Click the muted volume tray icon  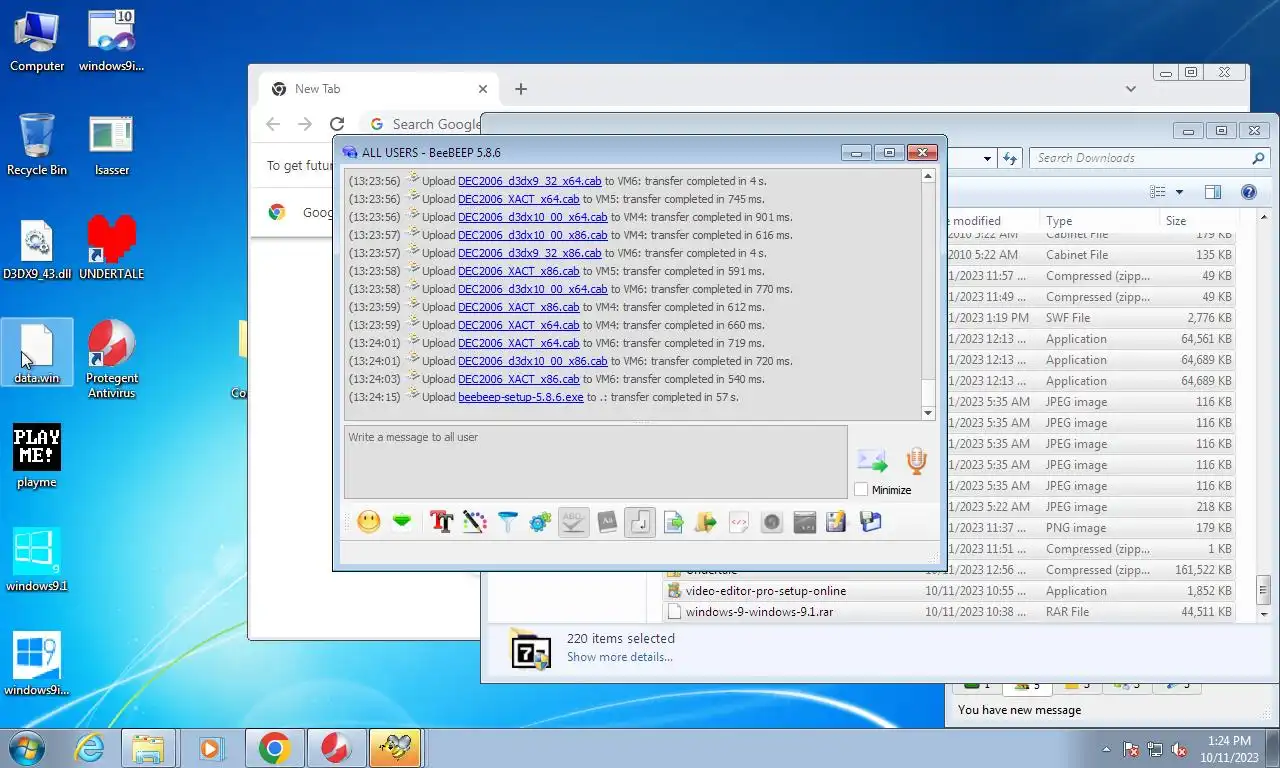(1179, 748)
